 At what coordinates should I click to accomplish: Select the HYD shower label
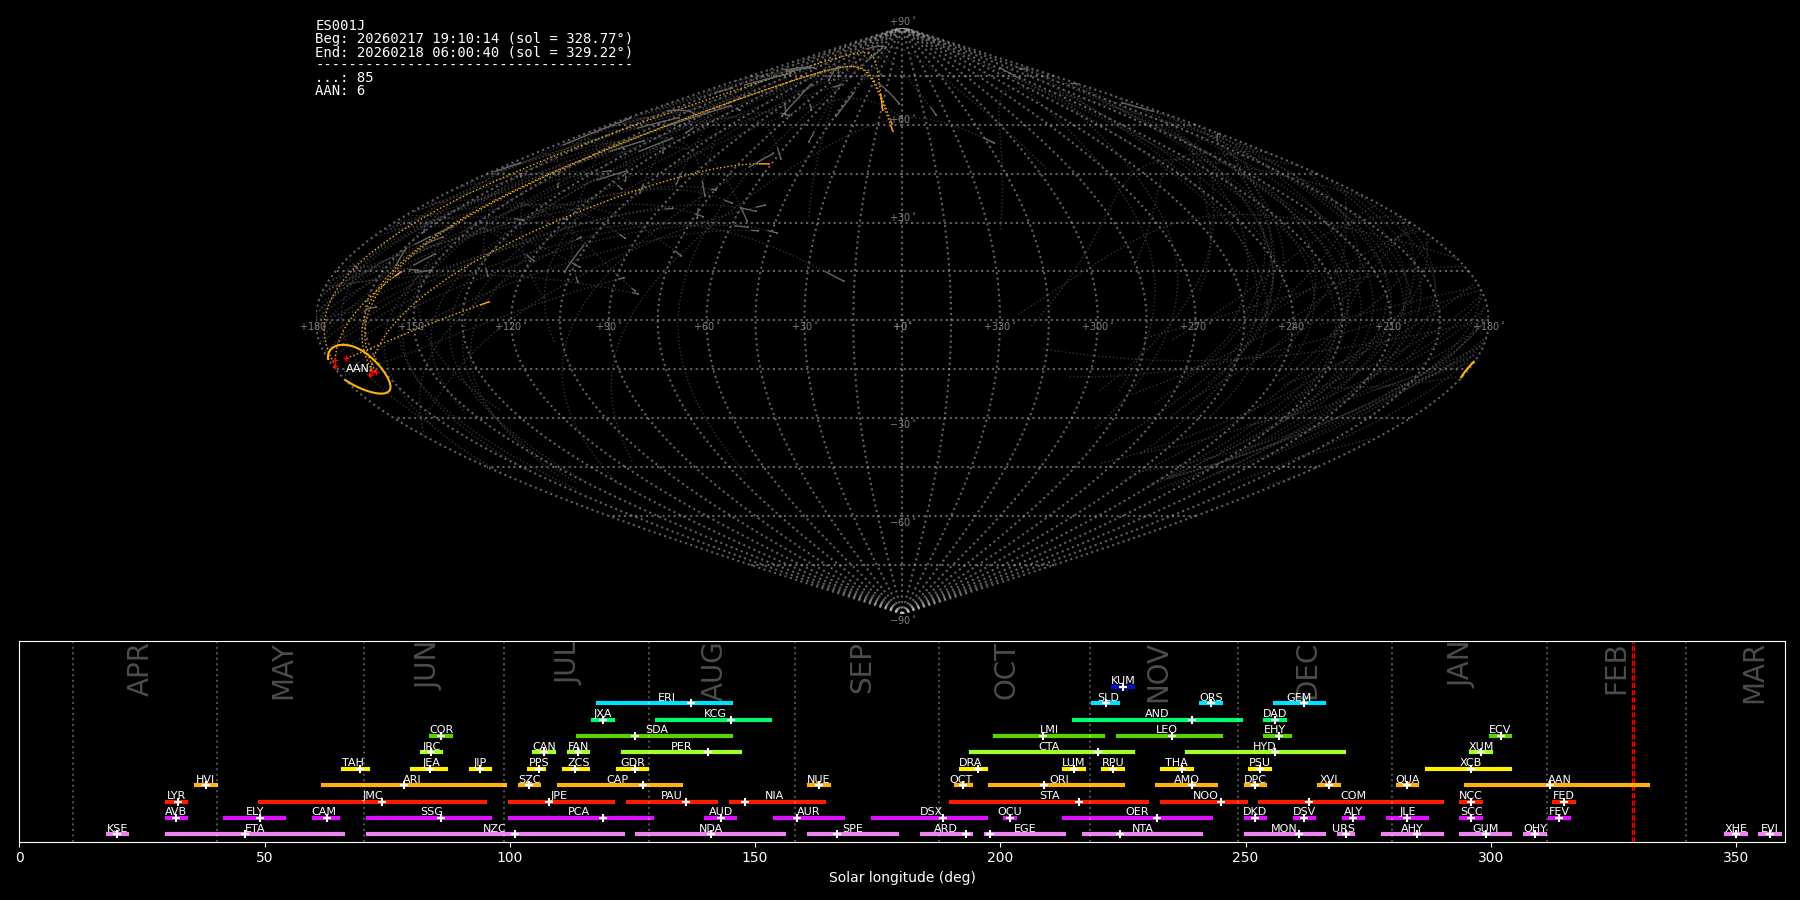1264,747
